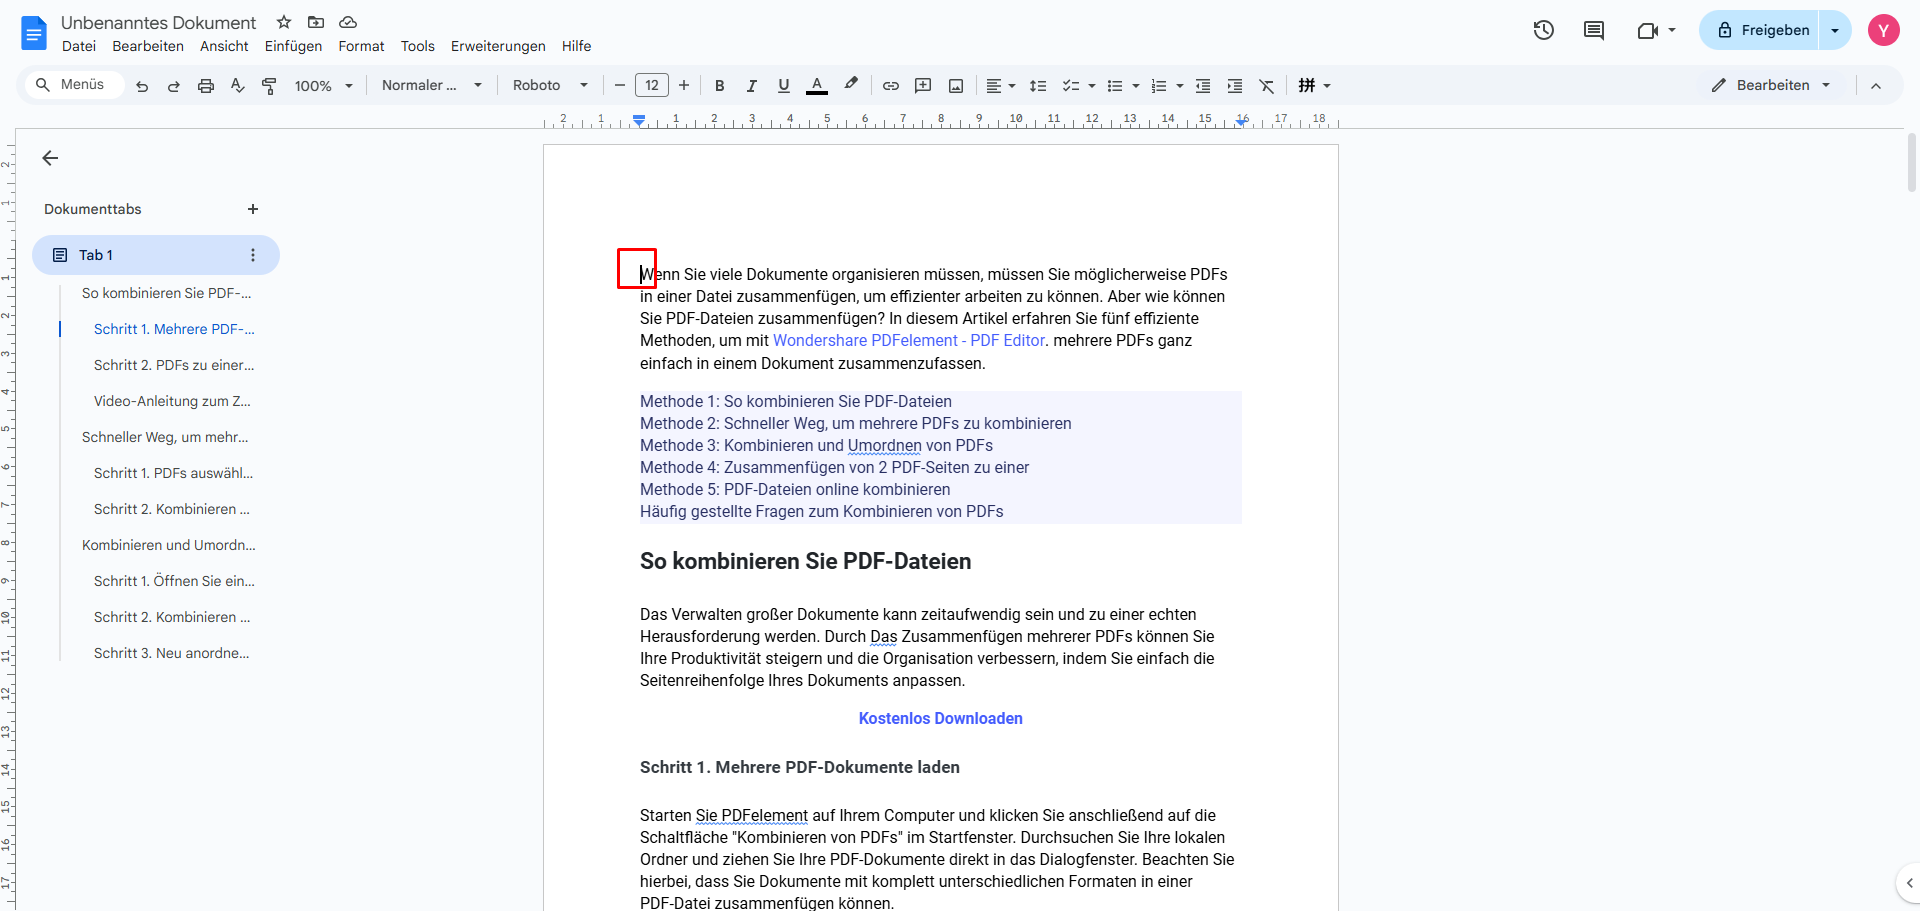The image size is (1920, 911).
Task: Open the Bearbeiten editing mode dropdown
Action: coord(1771,86)
